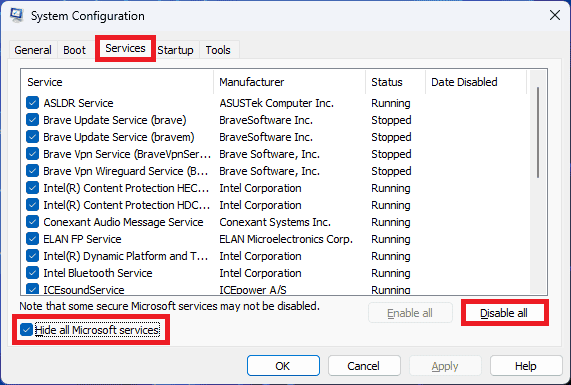The height and width of the screenshot is (385, 571).
Task: Select the Conexant Audio Message Service name
Action: [123, 222]
